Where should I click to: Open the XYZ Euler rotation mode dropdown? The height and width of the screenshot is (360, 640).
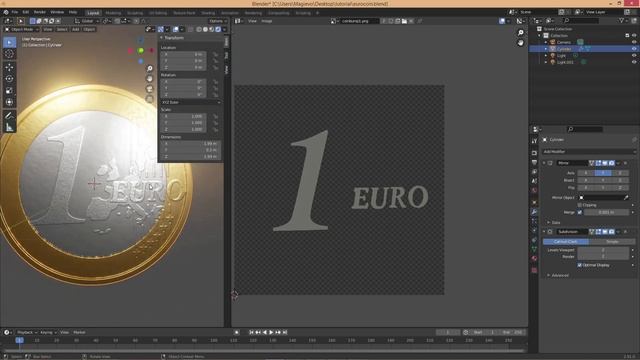pos(191,102)
